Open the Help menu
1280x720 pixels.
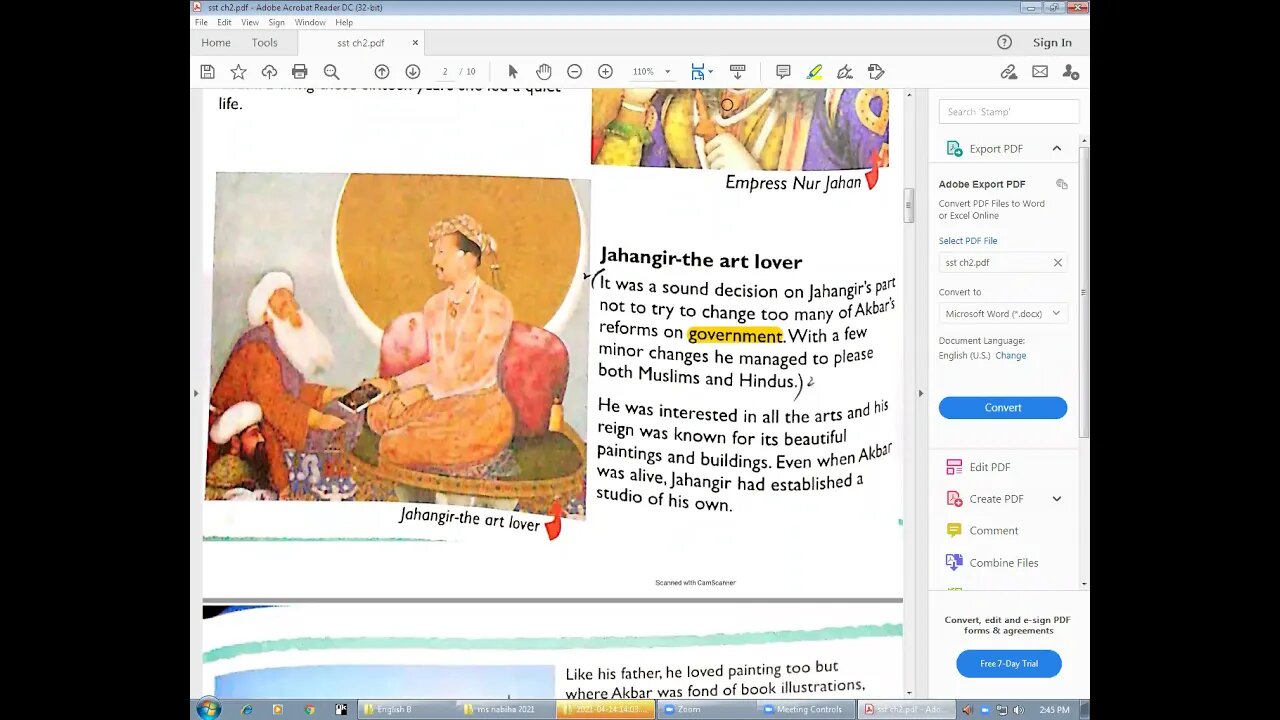coord(344,22)
